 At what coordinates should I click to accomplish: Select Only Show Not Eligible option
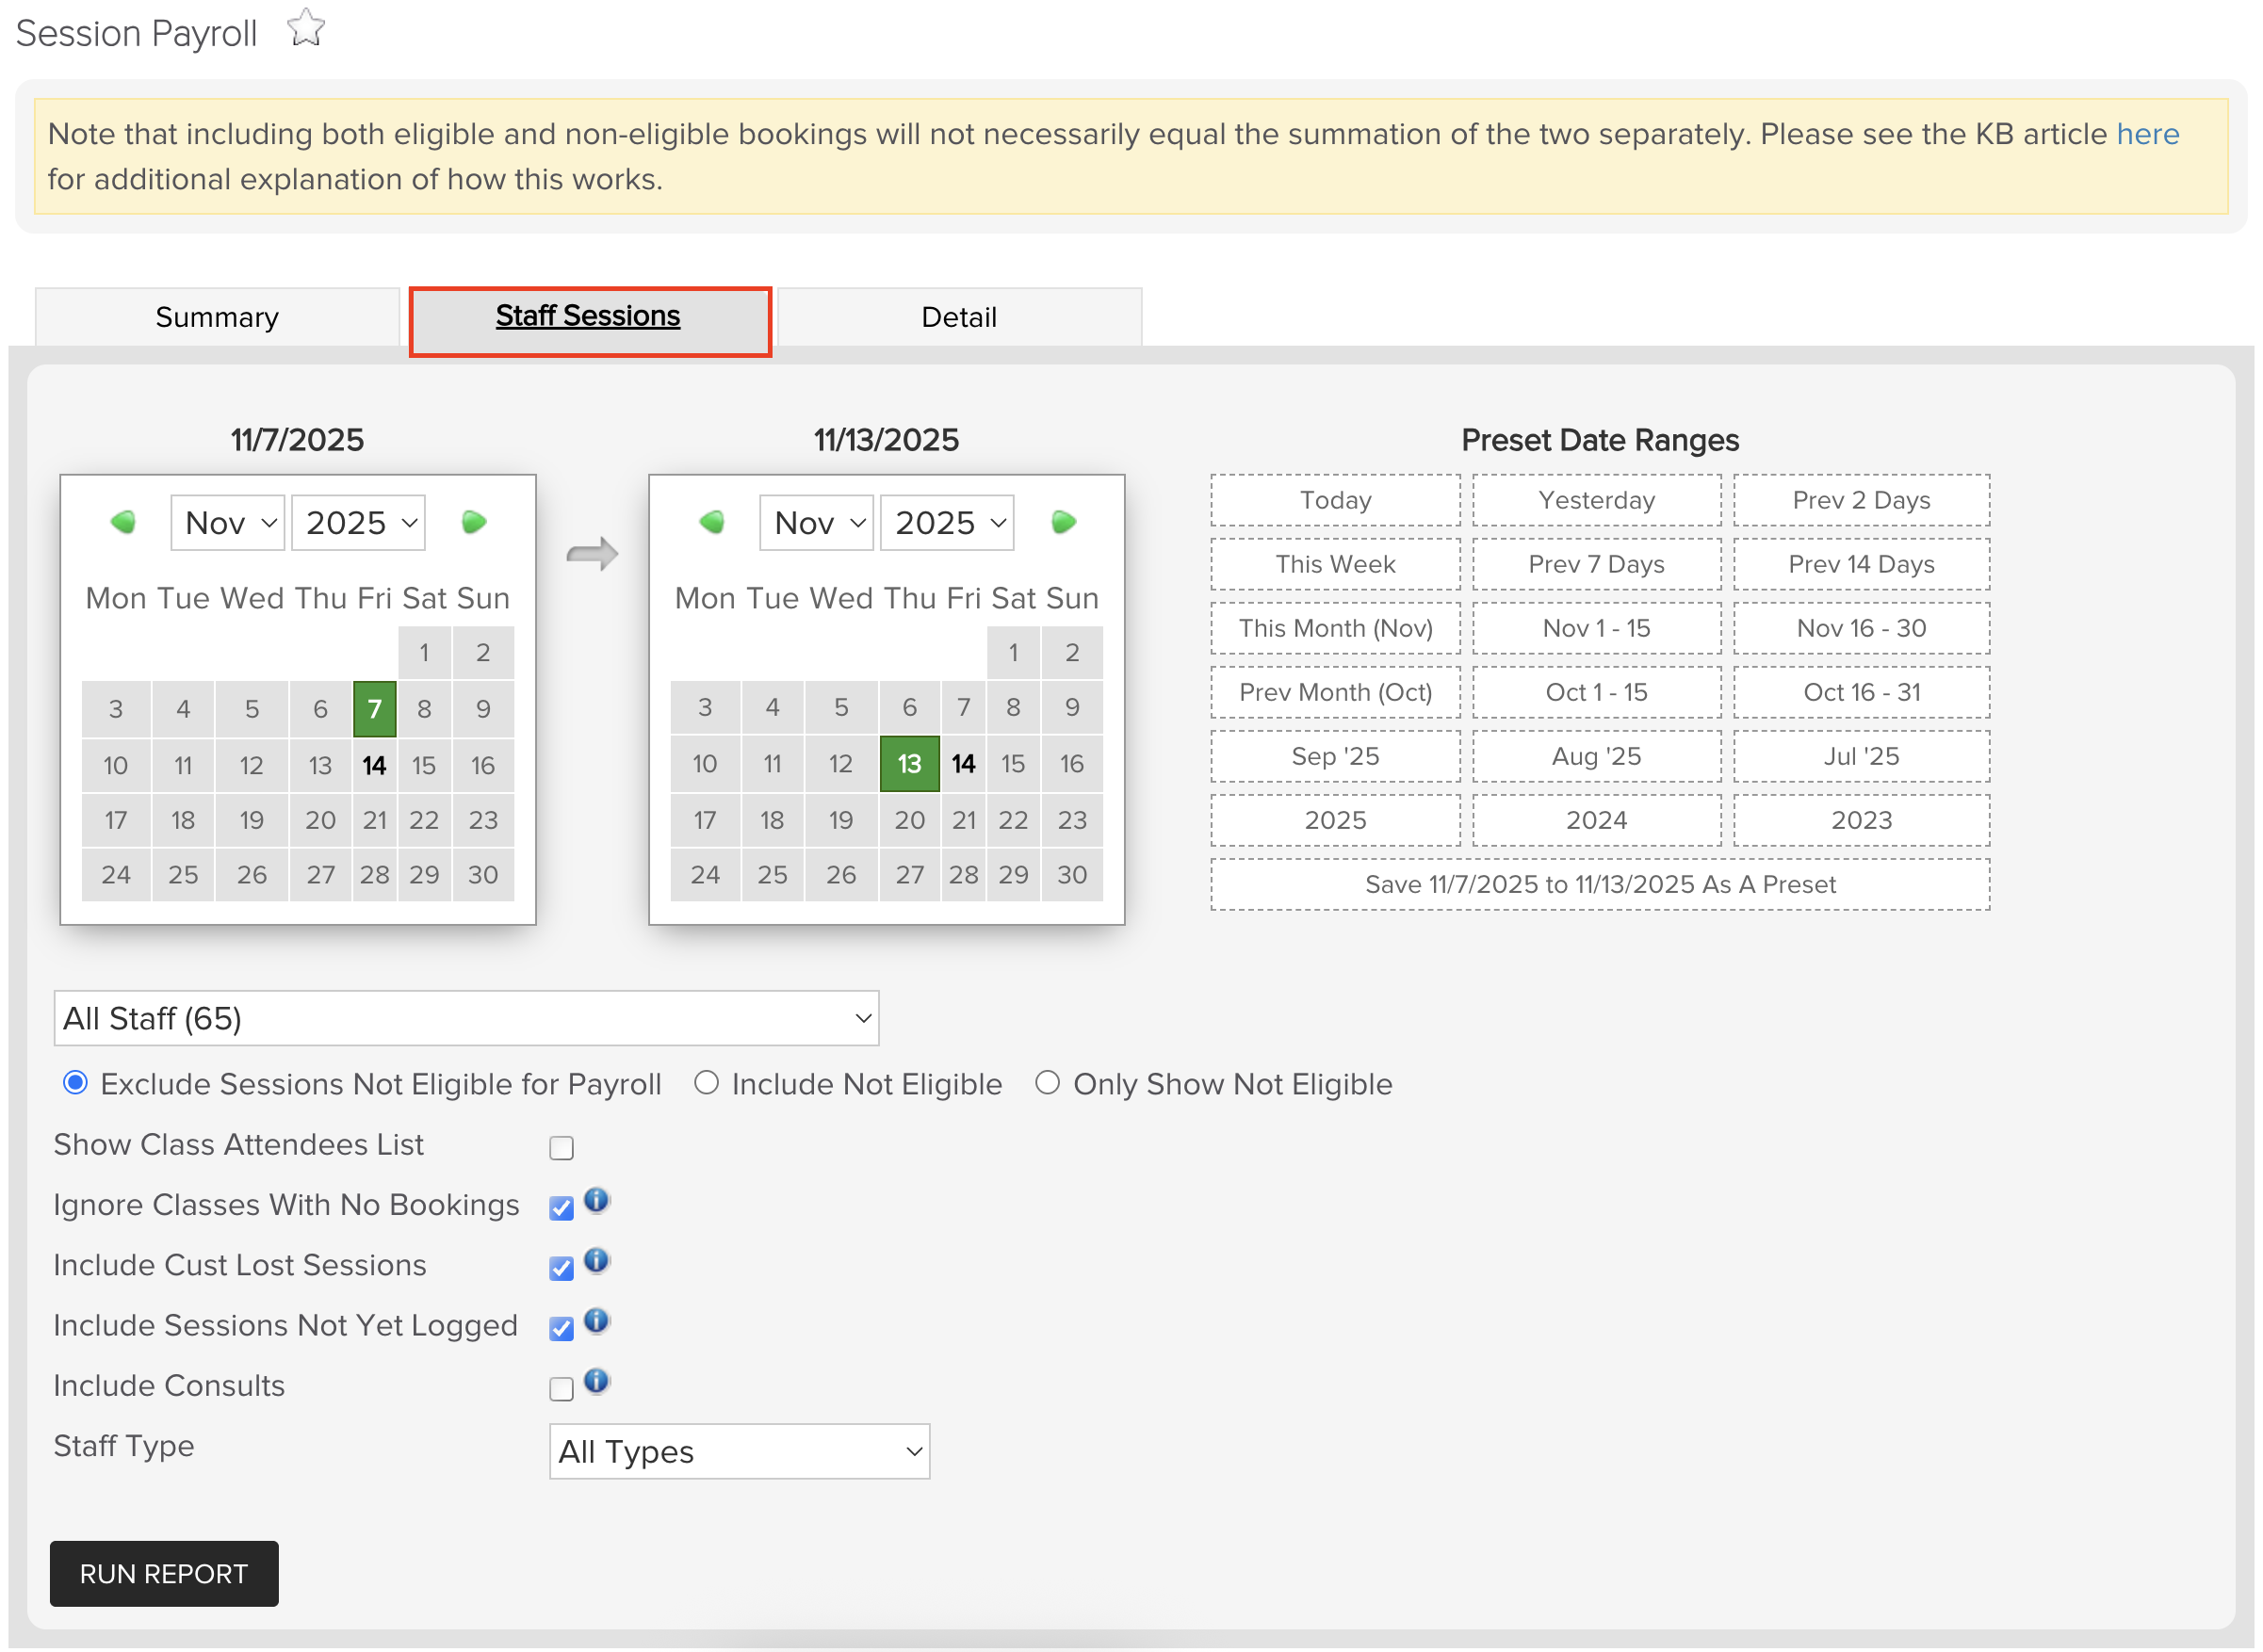(1048, 1083)
